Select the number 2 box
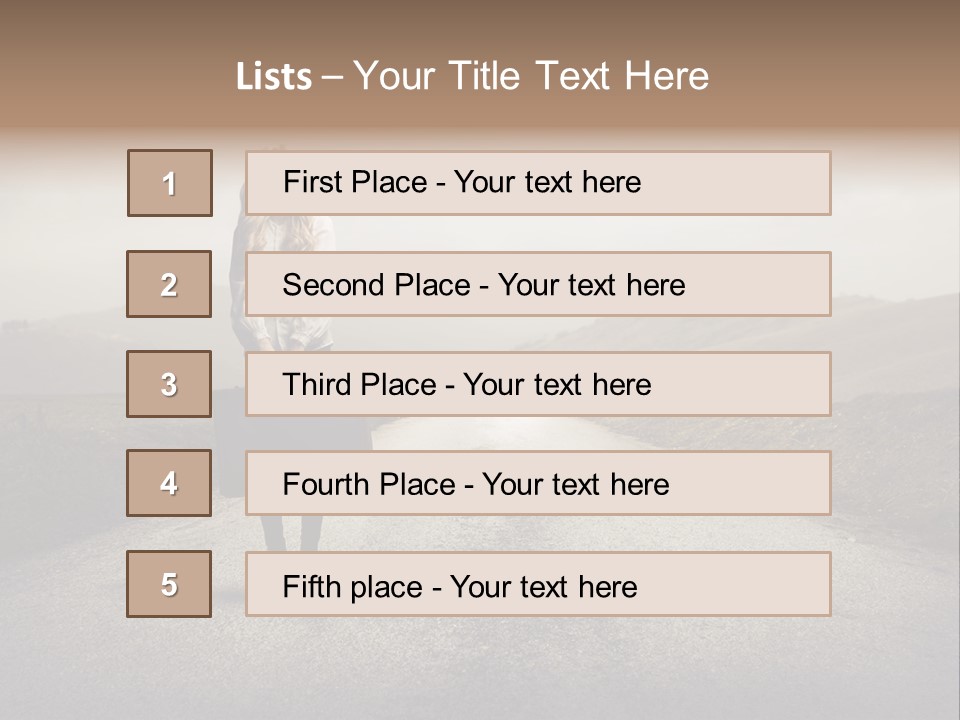Image resolution: width=960 pixels, height=720 pixels. tap(170, 285)
